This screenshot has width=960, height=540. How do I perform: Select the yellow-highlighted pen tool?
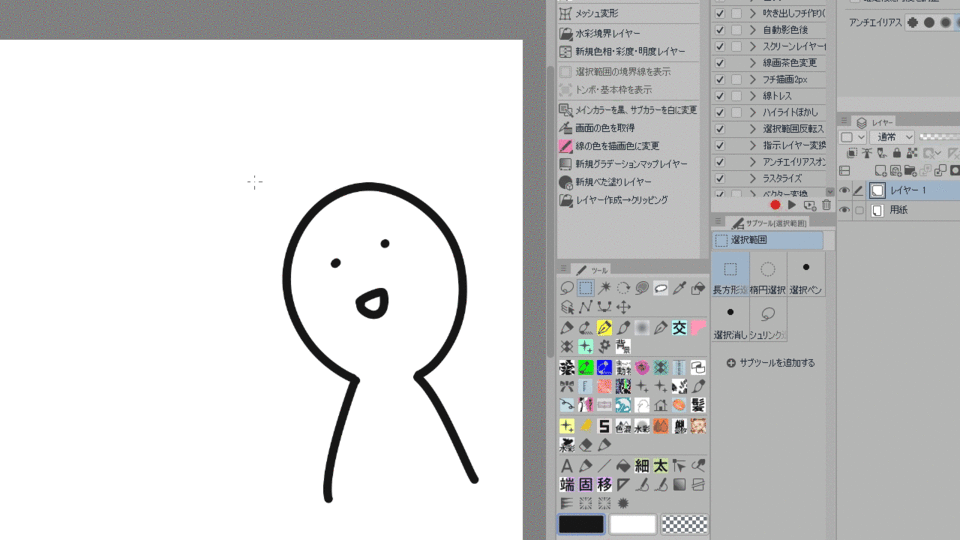pyautogui.click(x=604, y=328)
